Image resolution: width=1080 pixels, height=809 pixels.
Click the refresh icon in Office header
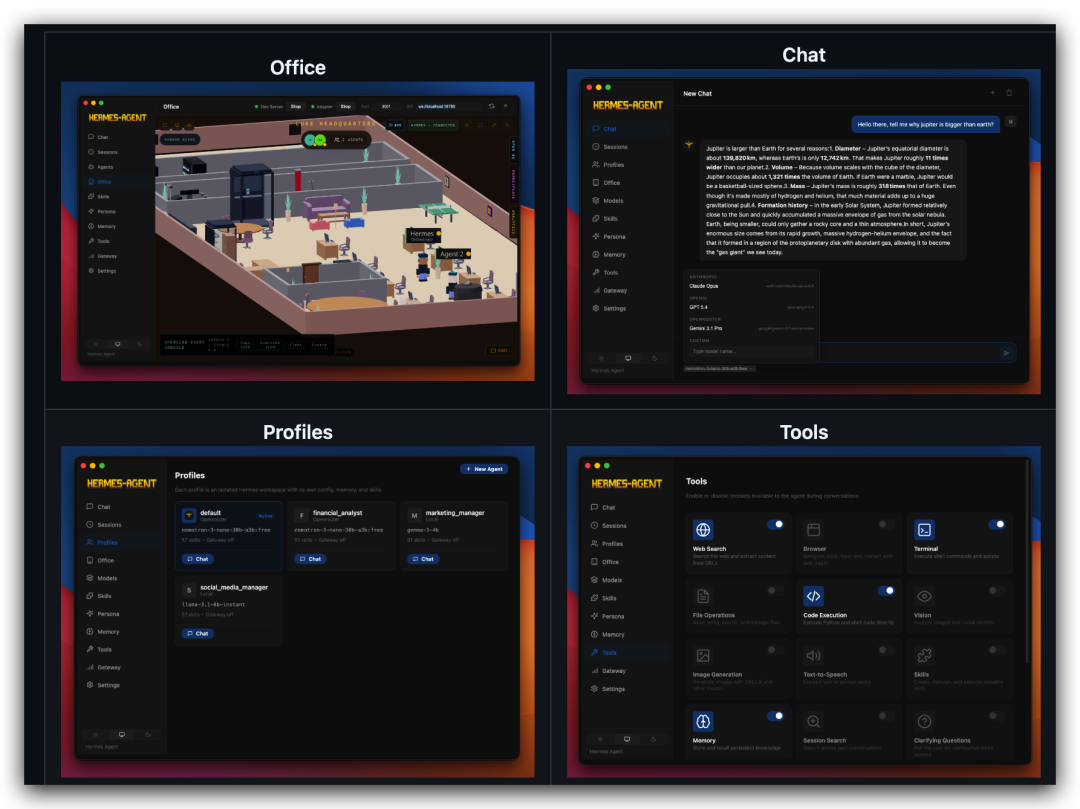tap(491, 106)
